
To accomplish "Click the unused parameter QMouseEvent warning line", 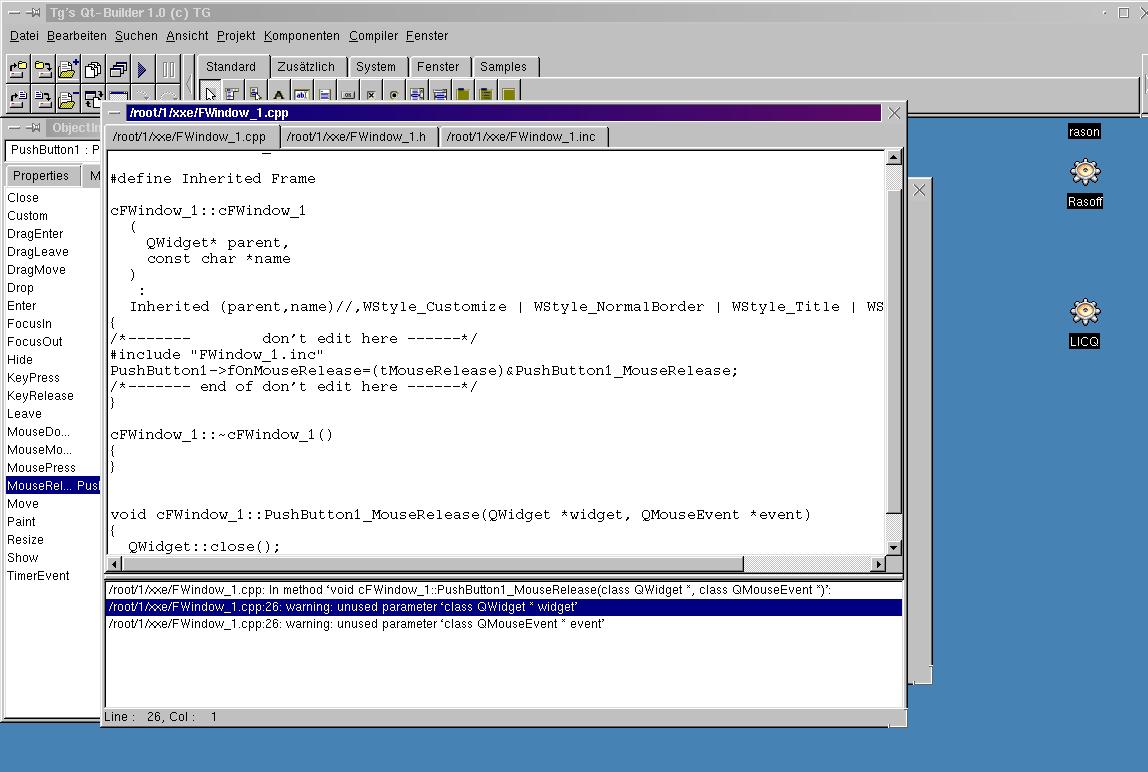I will pos(356,624).
